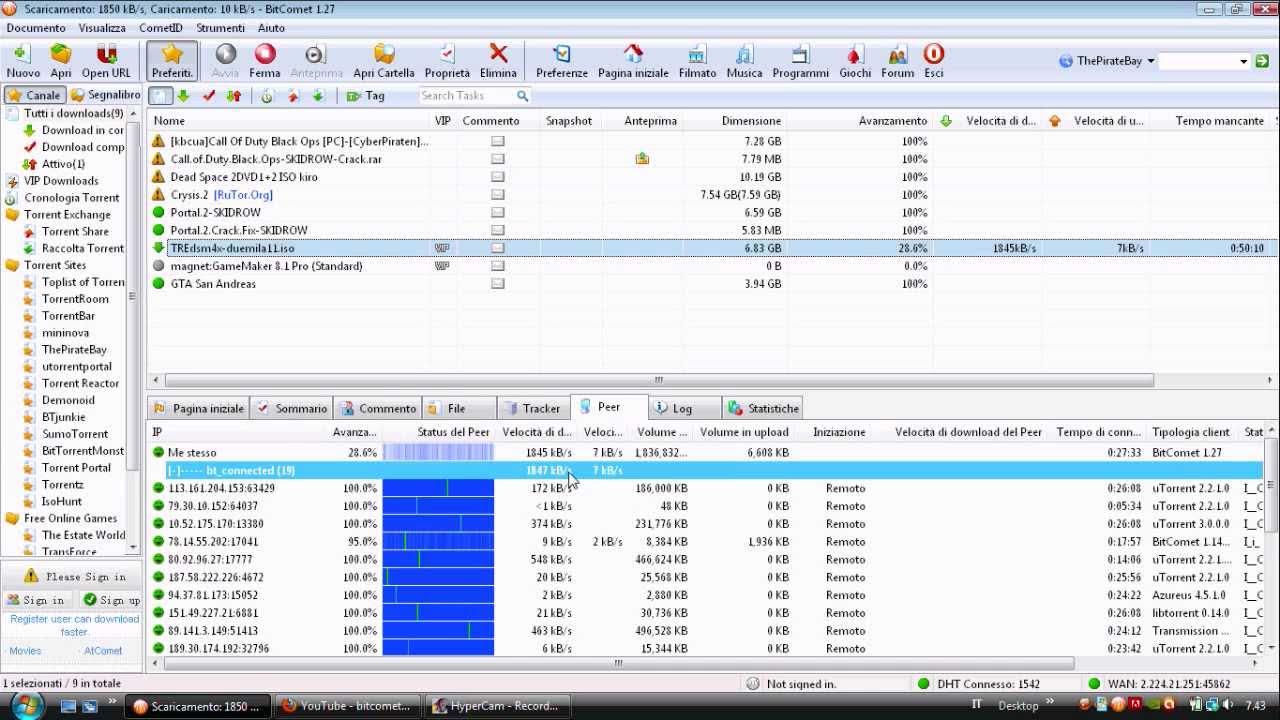Open the Strumenti menu
This screenshot has height=720, width=1280.
click(220, 28)
